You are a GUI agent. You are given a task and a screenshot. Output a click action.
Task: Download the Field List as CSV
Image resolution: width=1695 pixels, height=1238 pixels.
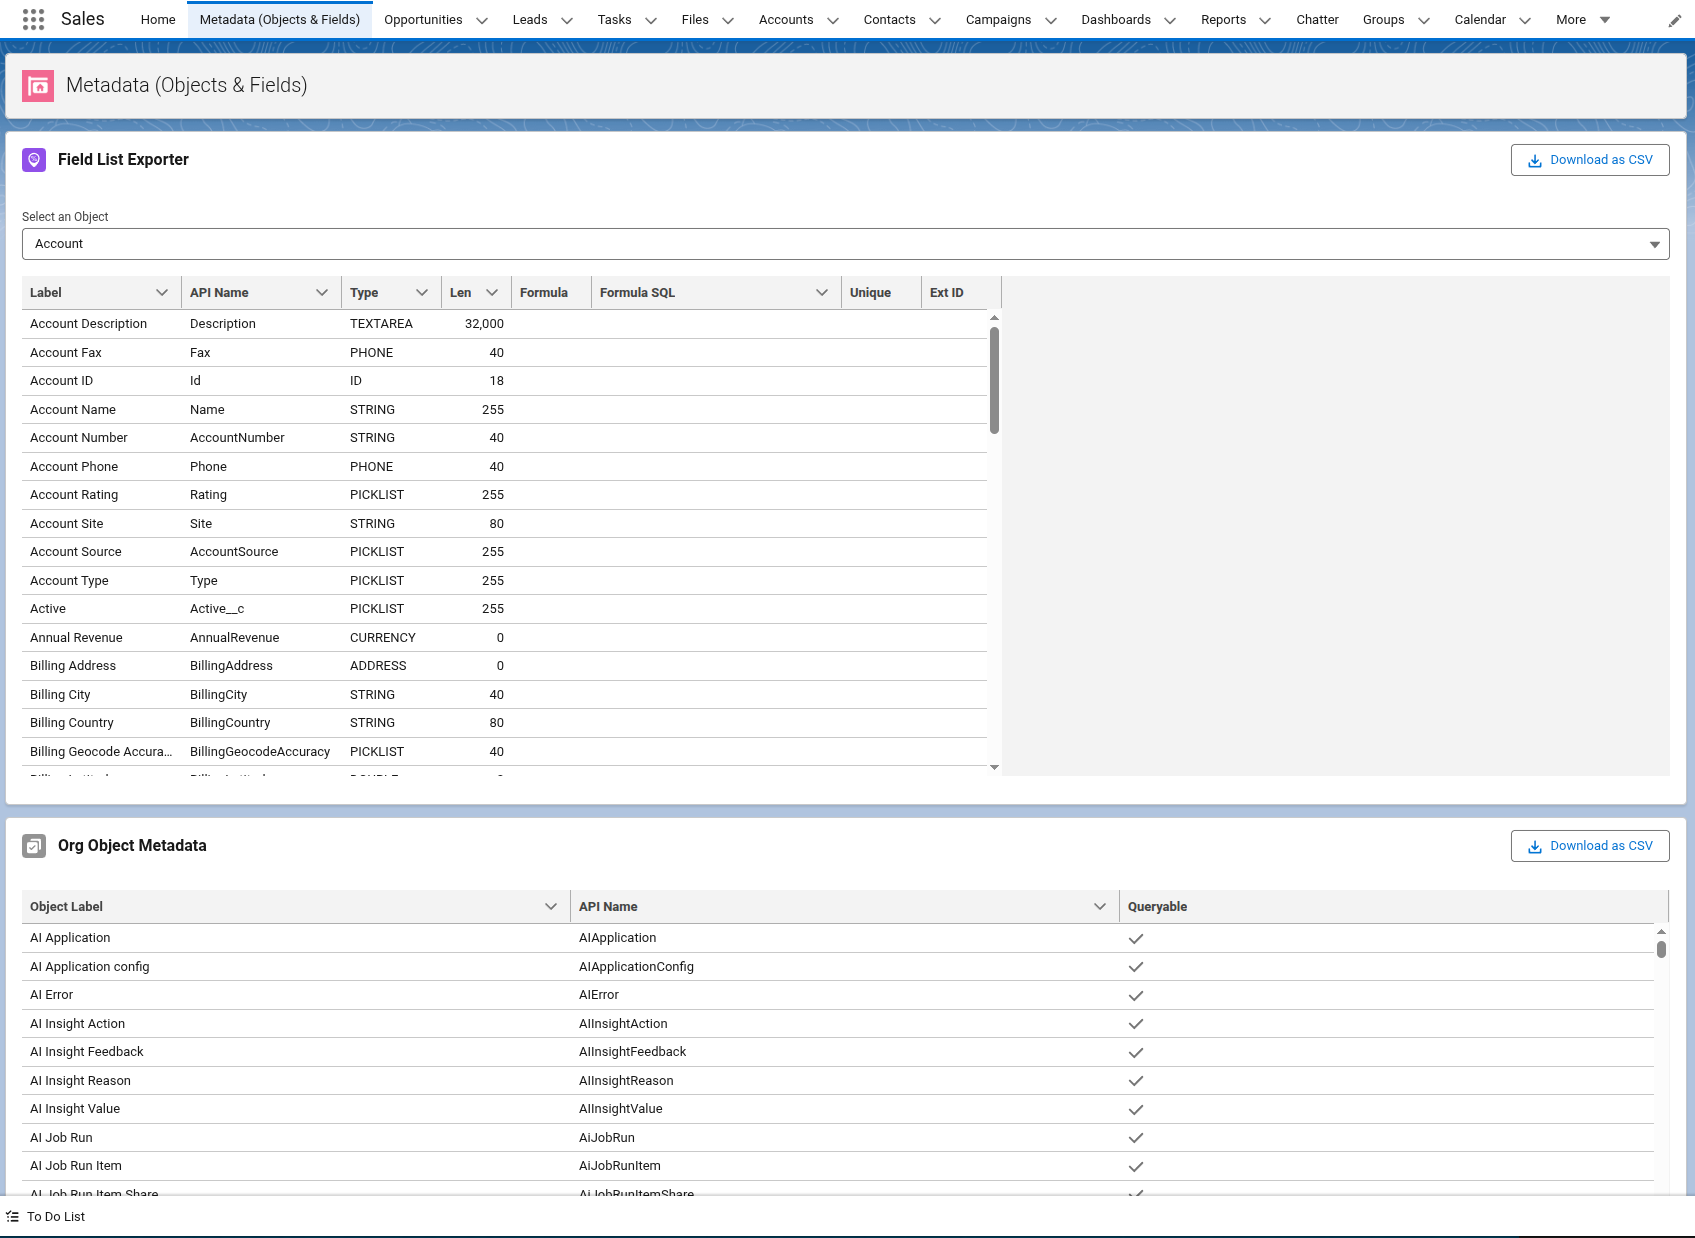coord(1589,160)
